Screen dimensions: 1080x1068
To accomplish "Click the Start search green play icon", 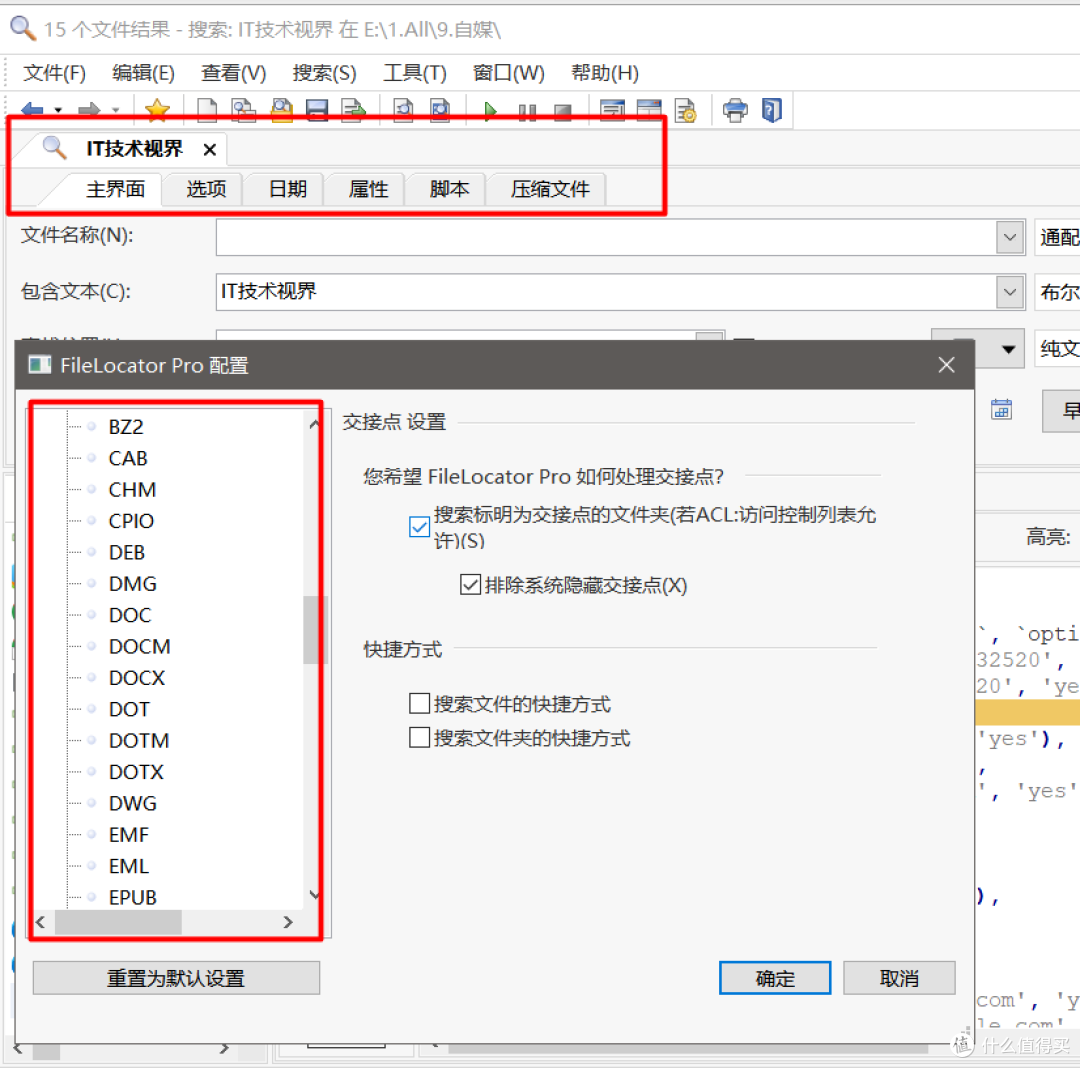I will (490, 111).
